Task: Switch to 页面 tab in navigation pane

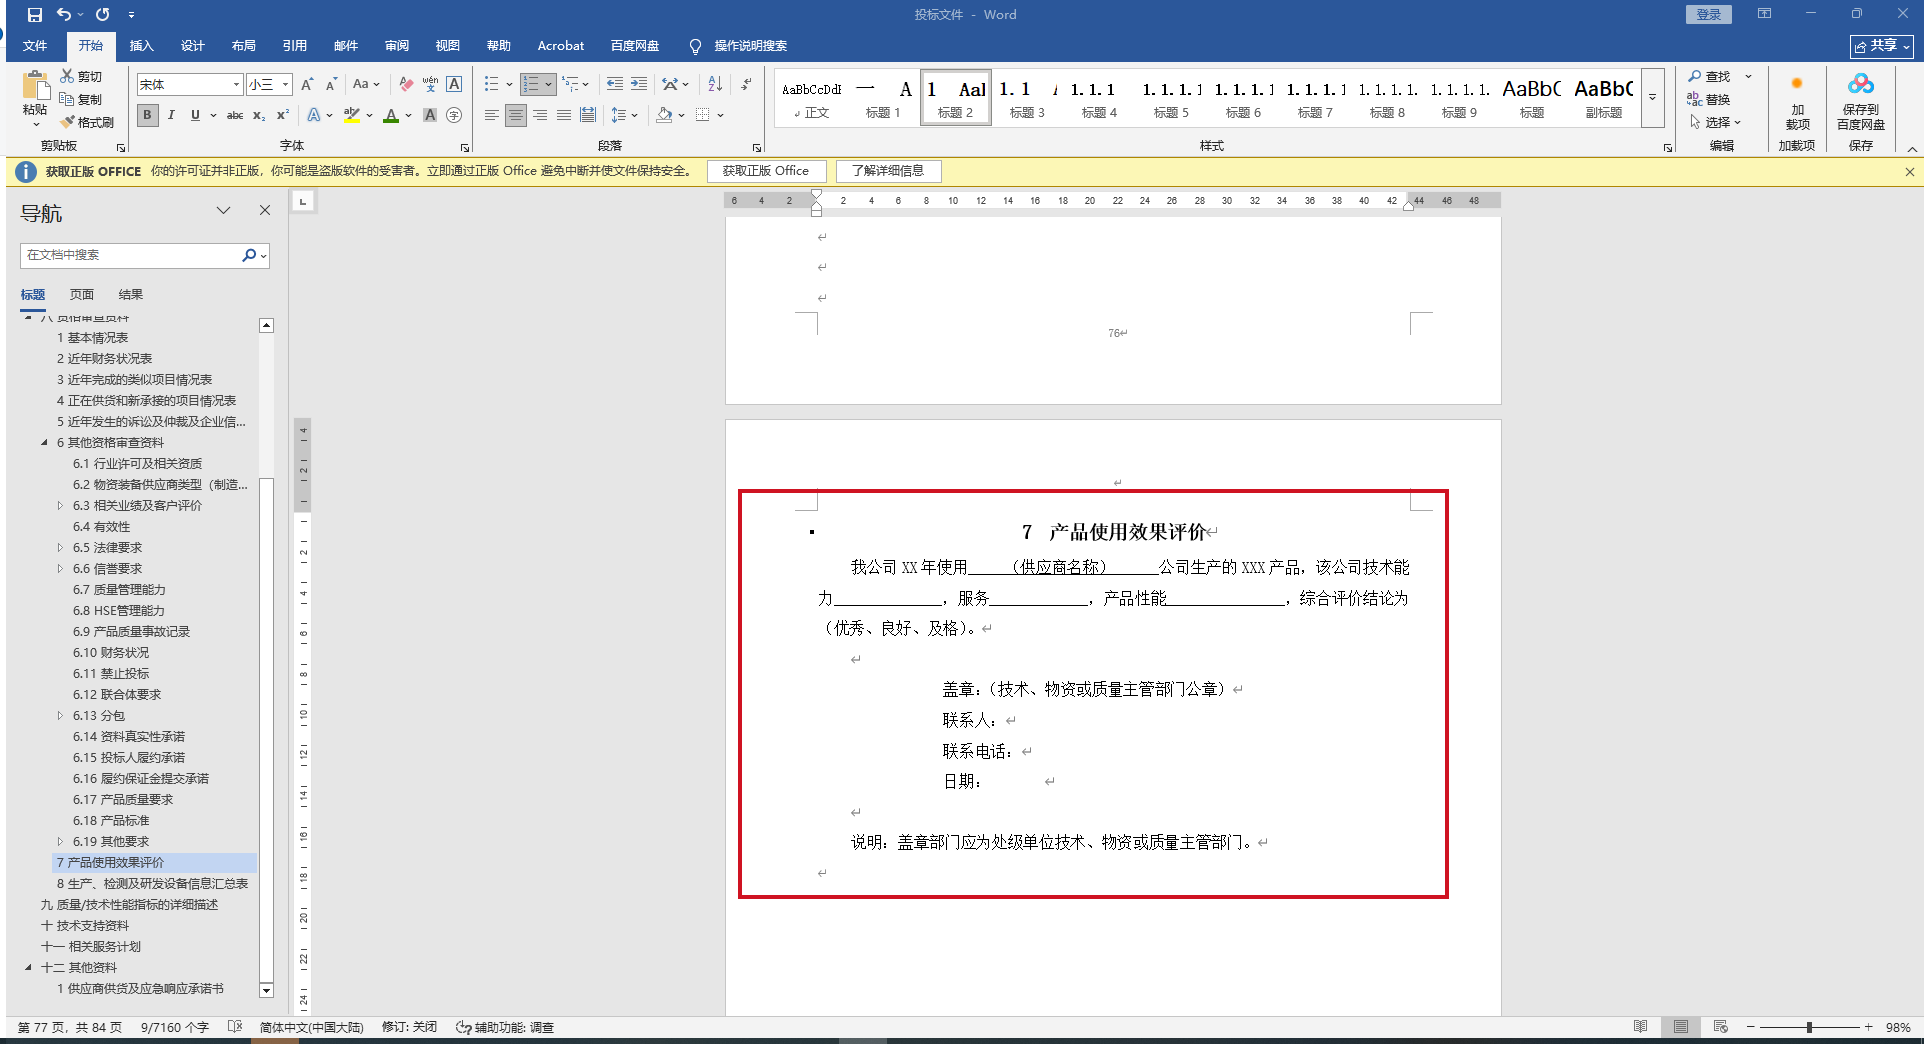Action: tap(82, 295)
